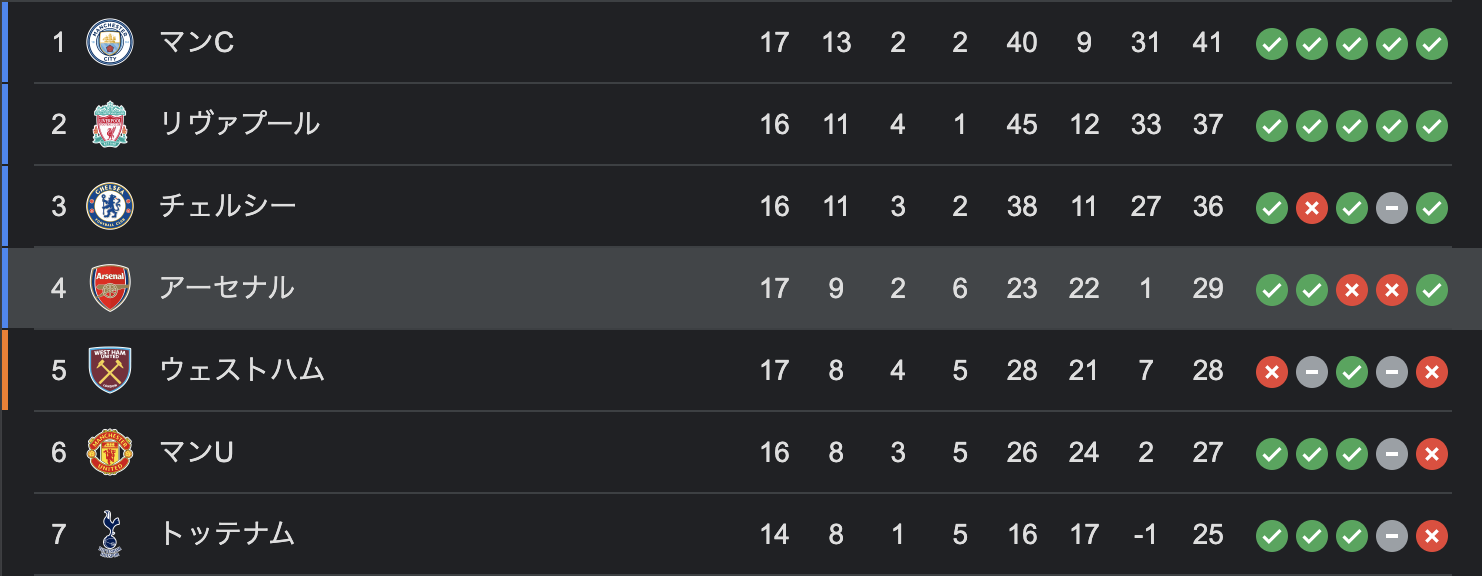Open the トッテナム team name link

227,534
